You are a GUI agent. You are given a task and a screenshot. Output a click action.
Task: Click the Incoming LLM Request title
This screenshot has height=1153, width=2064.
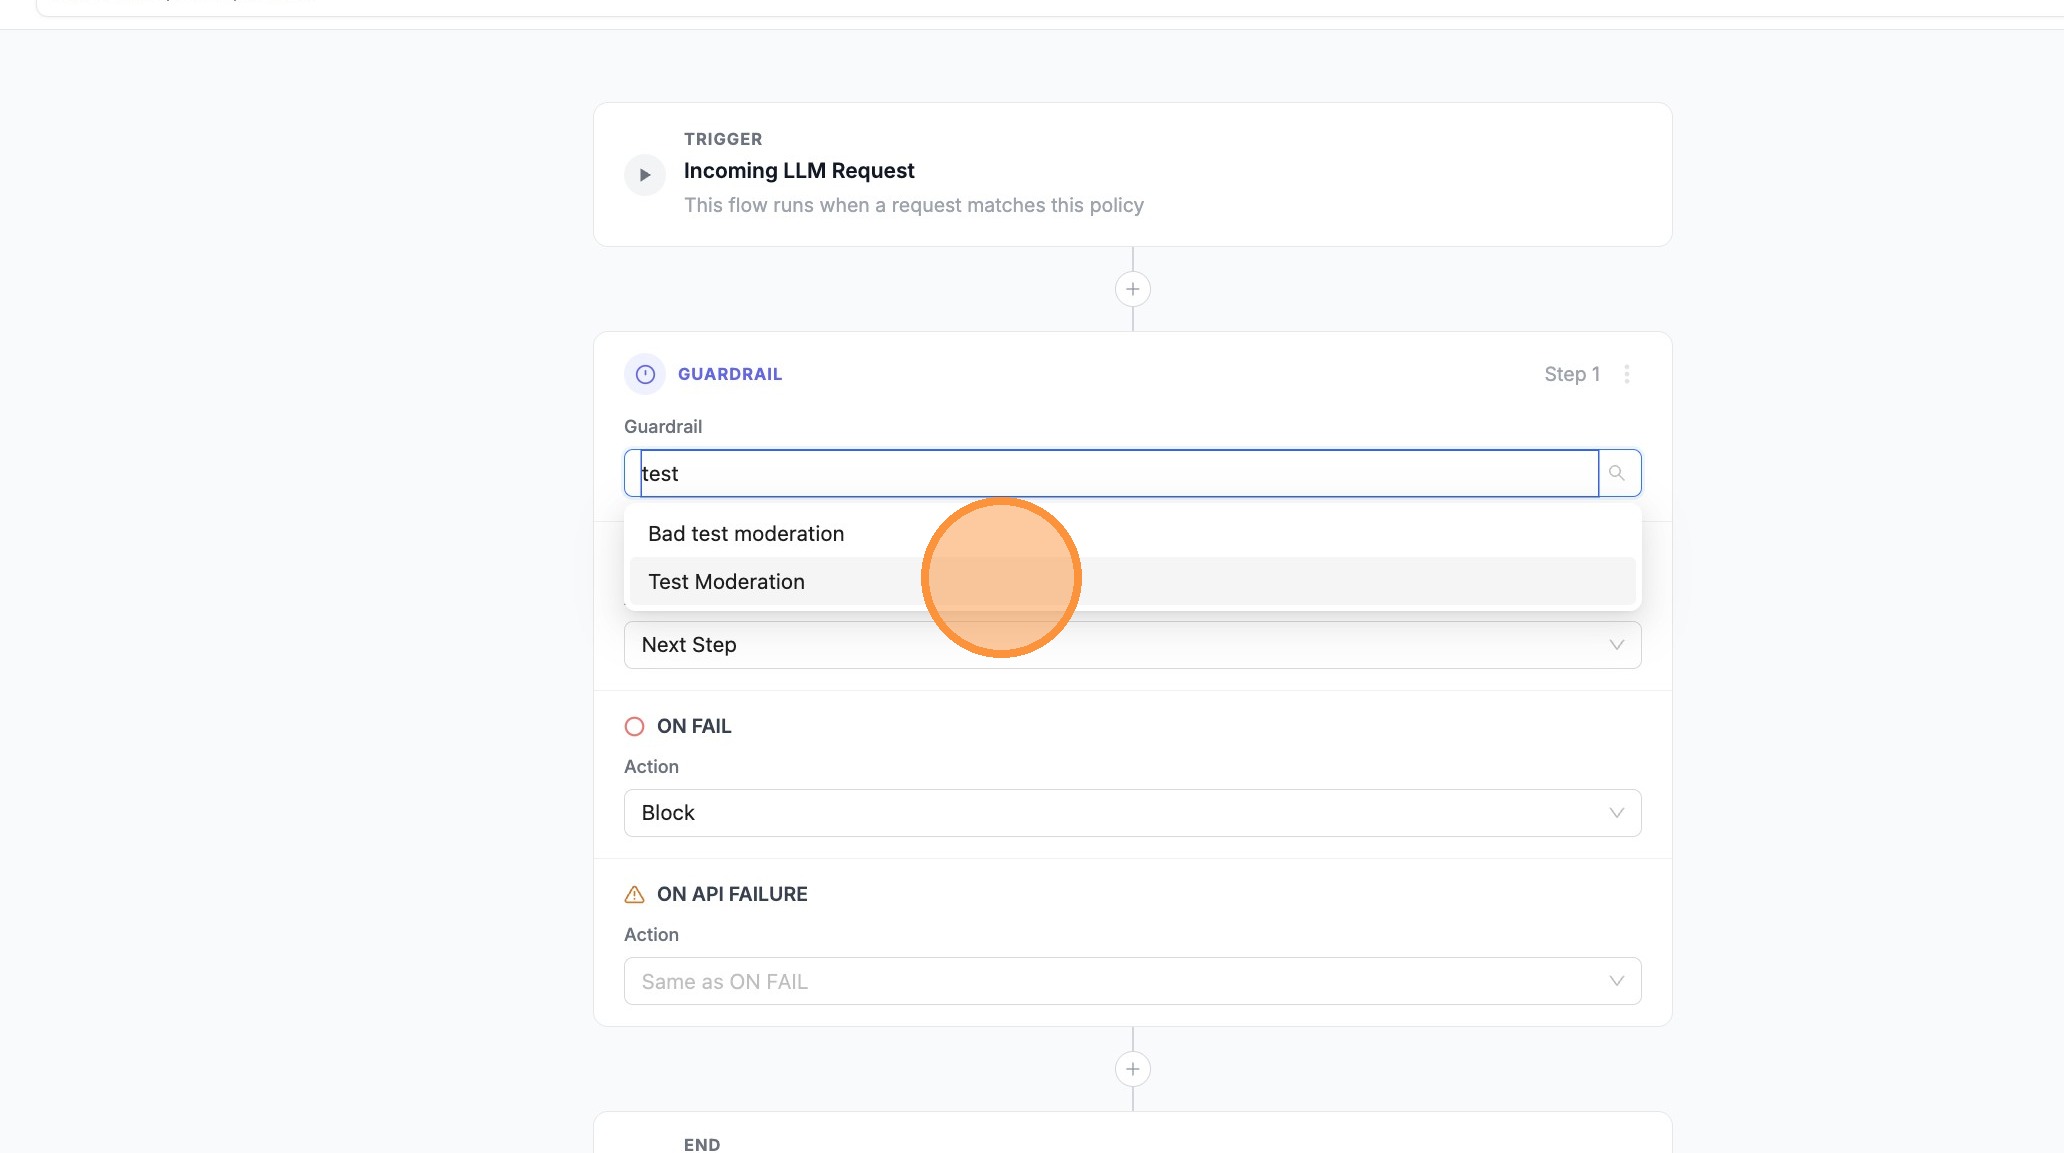pyautogui.click(x=799, y=171)
